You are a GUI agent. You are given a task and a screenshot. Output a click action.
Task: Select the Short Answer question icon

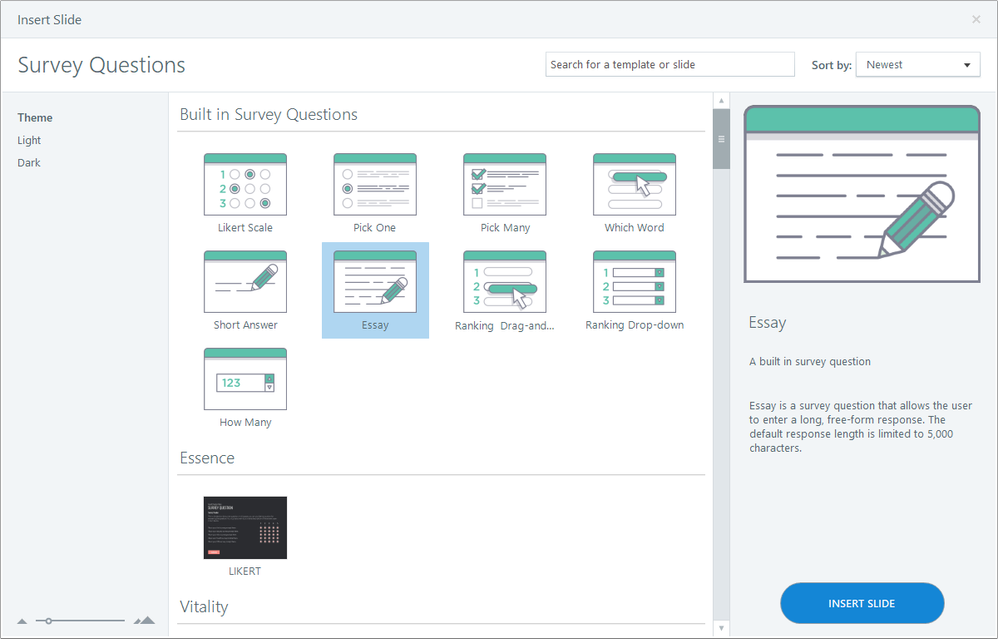pos(245,282)
